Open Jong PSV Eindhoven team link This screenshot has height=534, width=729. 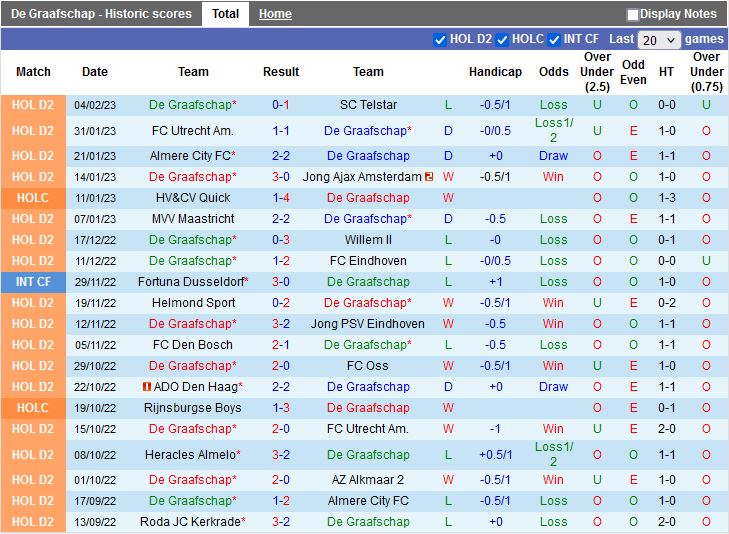click(367, 323)
